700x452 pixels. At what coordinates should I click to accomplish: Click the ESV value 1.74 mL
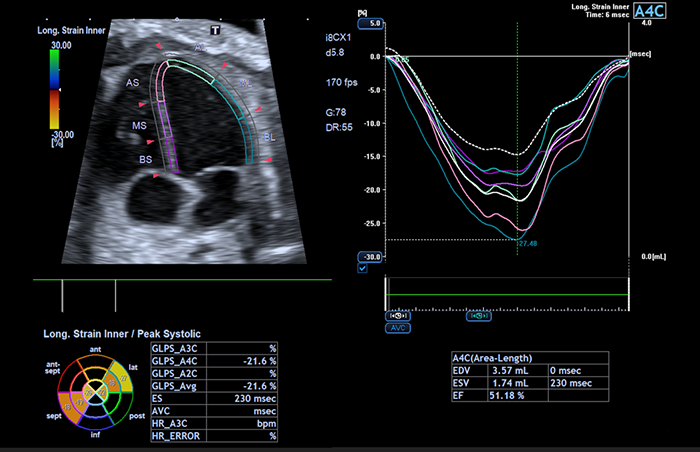[510, 383]
